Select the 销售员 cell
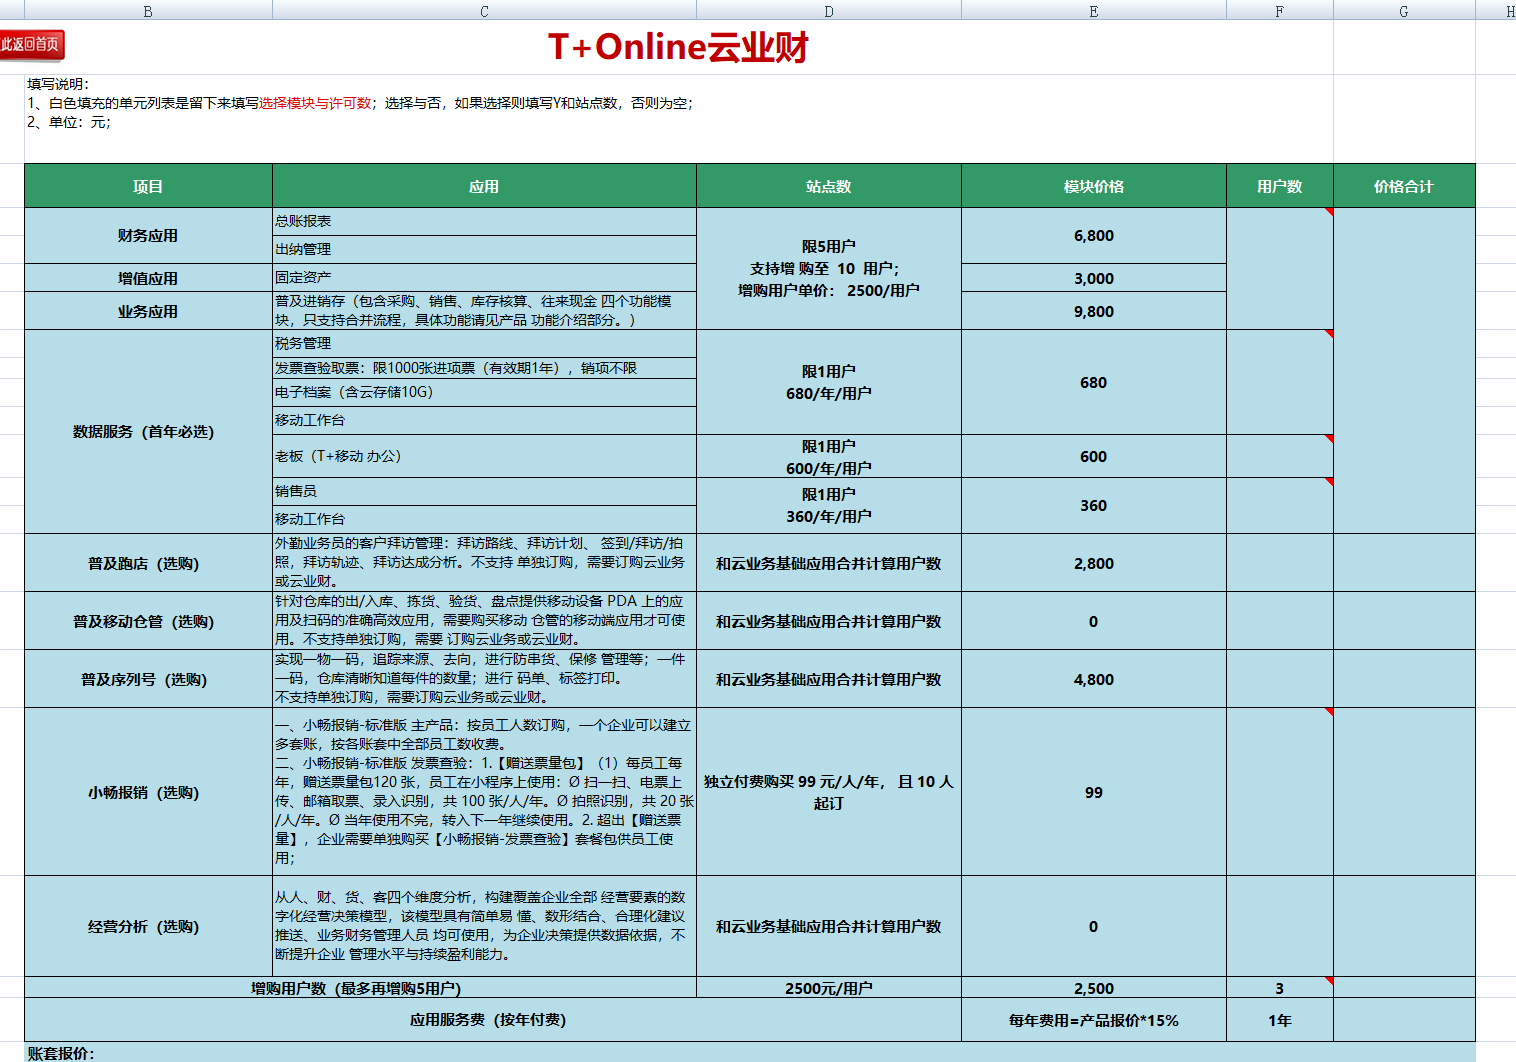 (x=484, y=492)
